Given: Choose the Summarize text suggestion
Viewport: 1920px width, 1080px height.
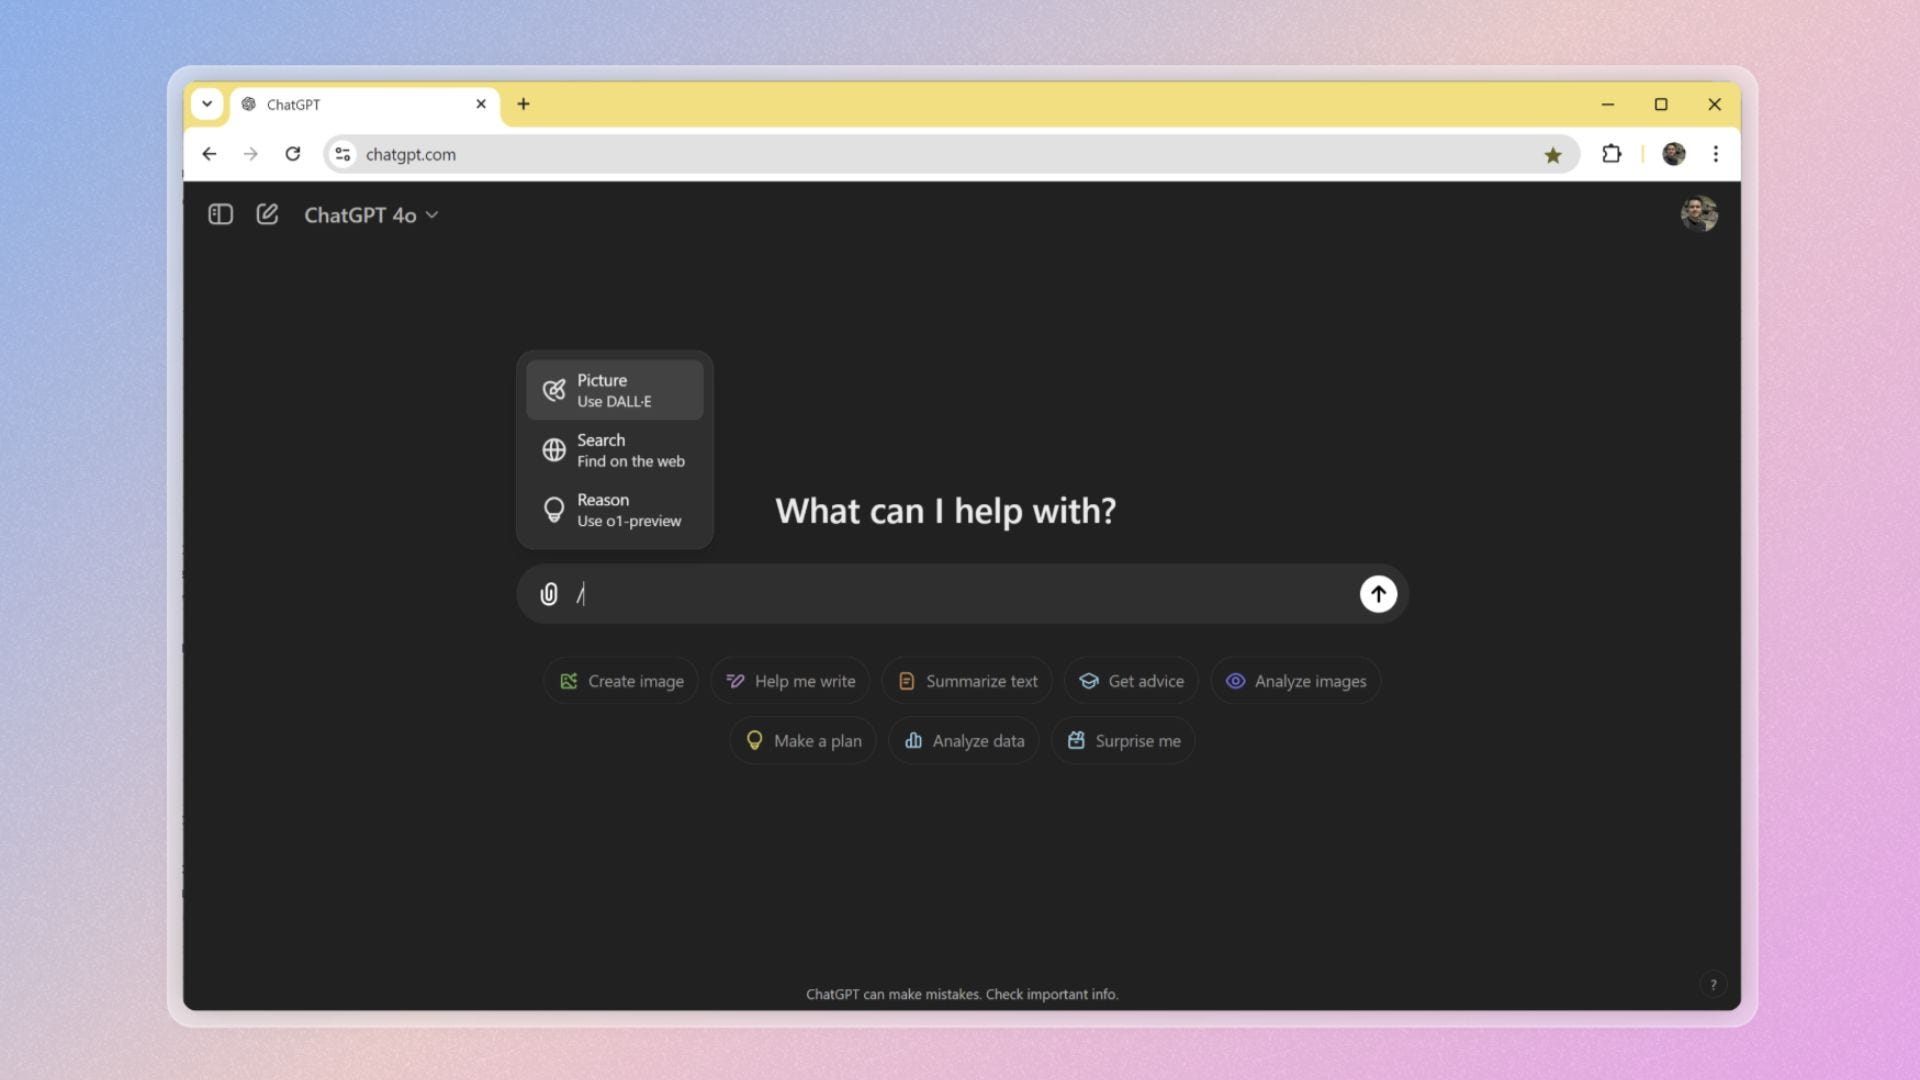Looking at the screenshot, I should point(967,681).
